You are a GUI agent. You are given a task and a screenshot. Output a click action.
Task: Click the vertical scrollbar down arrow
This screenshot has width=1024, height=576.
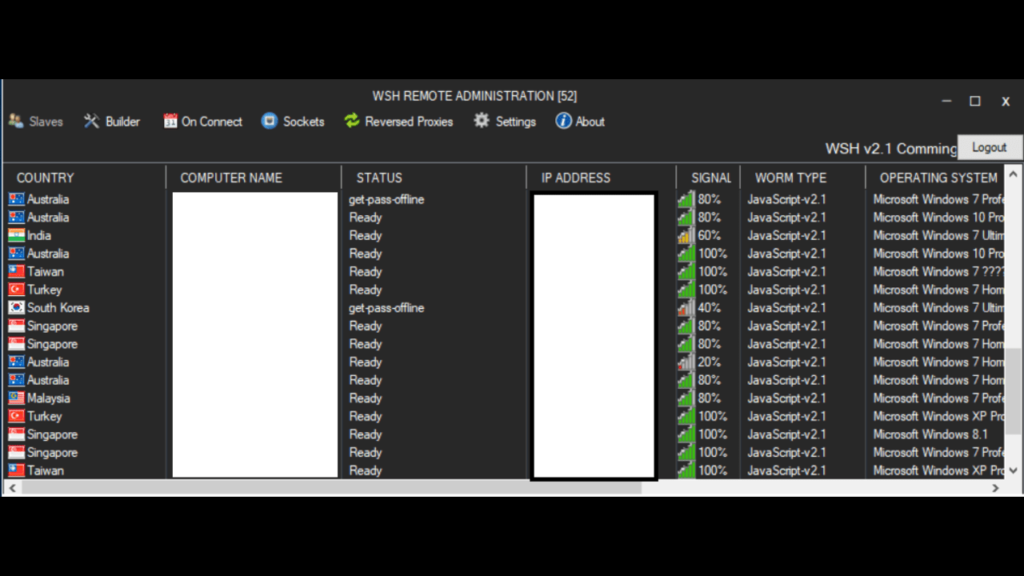click(1013, 470)
